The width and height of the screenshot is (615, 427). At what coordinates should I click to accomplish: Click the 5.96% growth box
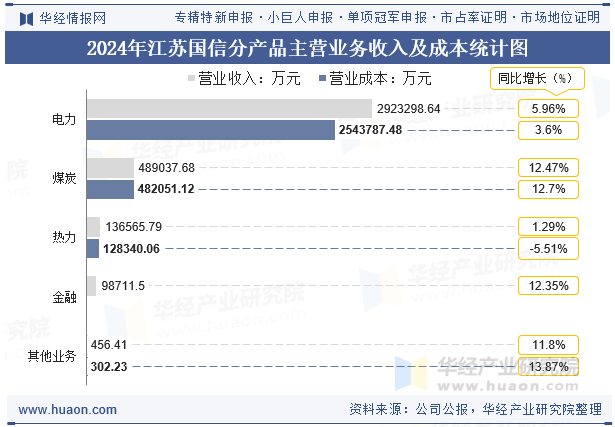tap(548, 109)
